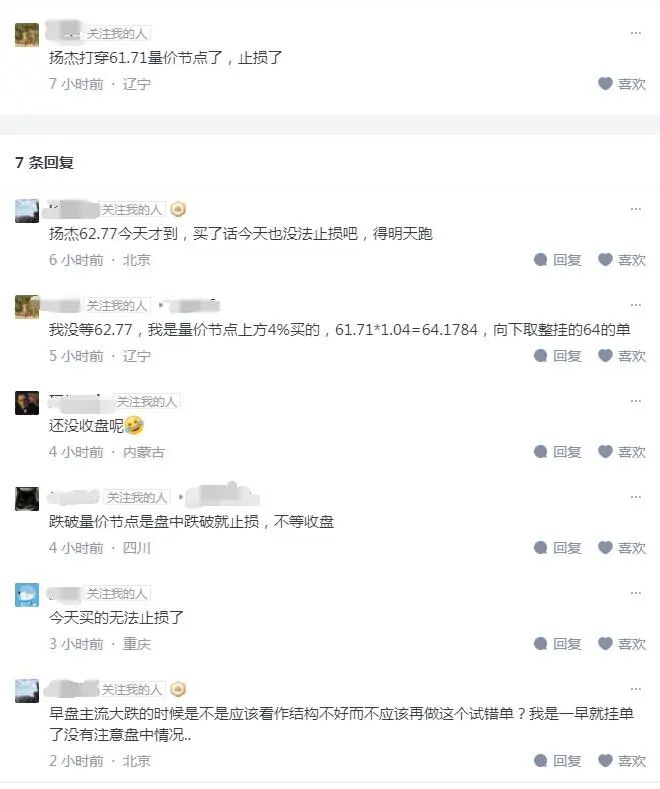
Task: Reply to the 2 小时前 北京 comment
Action: coord(557,760)
